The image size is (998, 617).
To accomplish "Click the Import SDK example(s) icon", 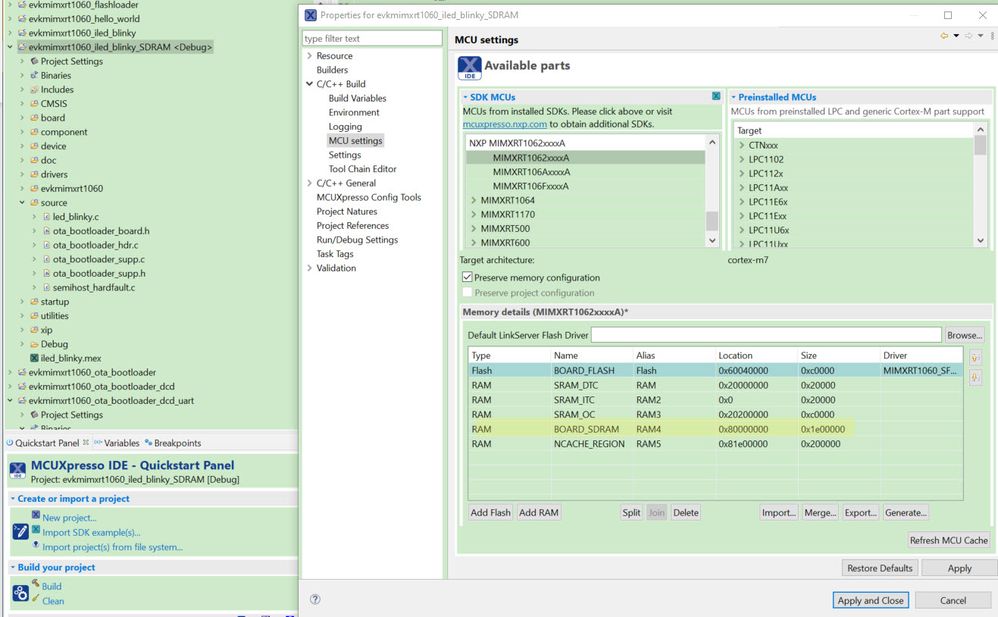I will pos(36,531).
